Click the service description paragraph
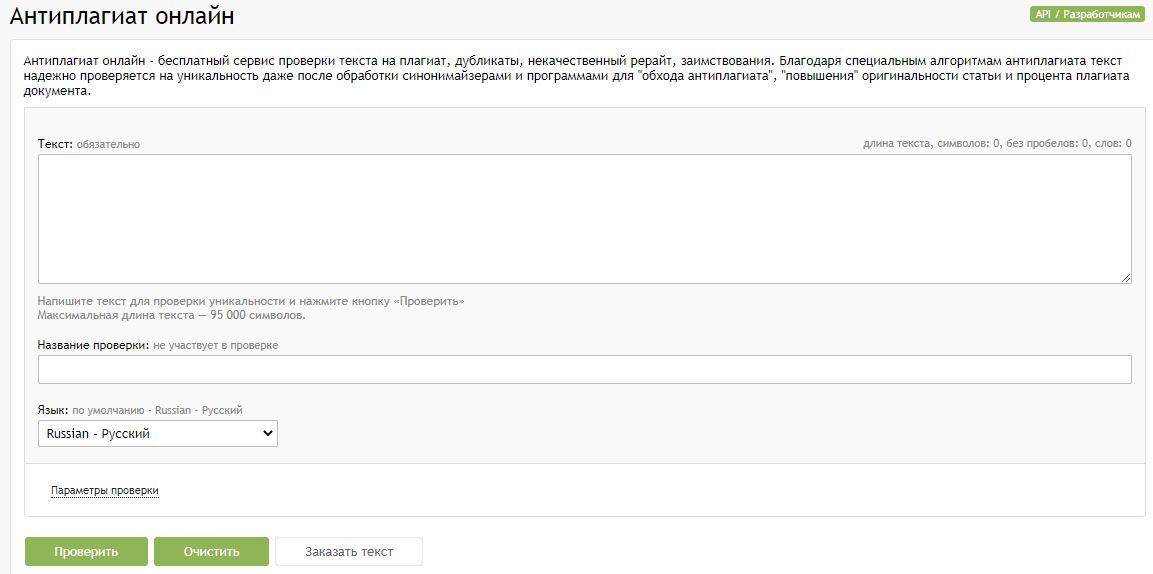 (576, 76)
